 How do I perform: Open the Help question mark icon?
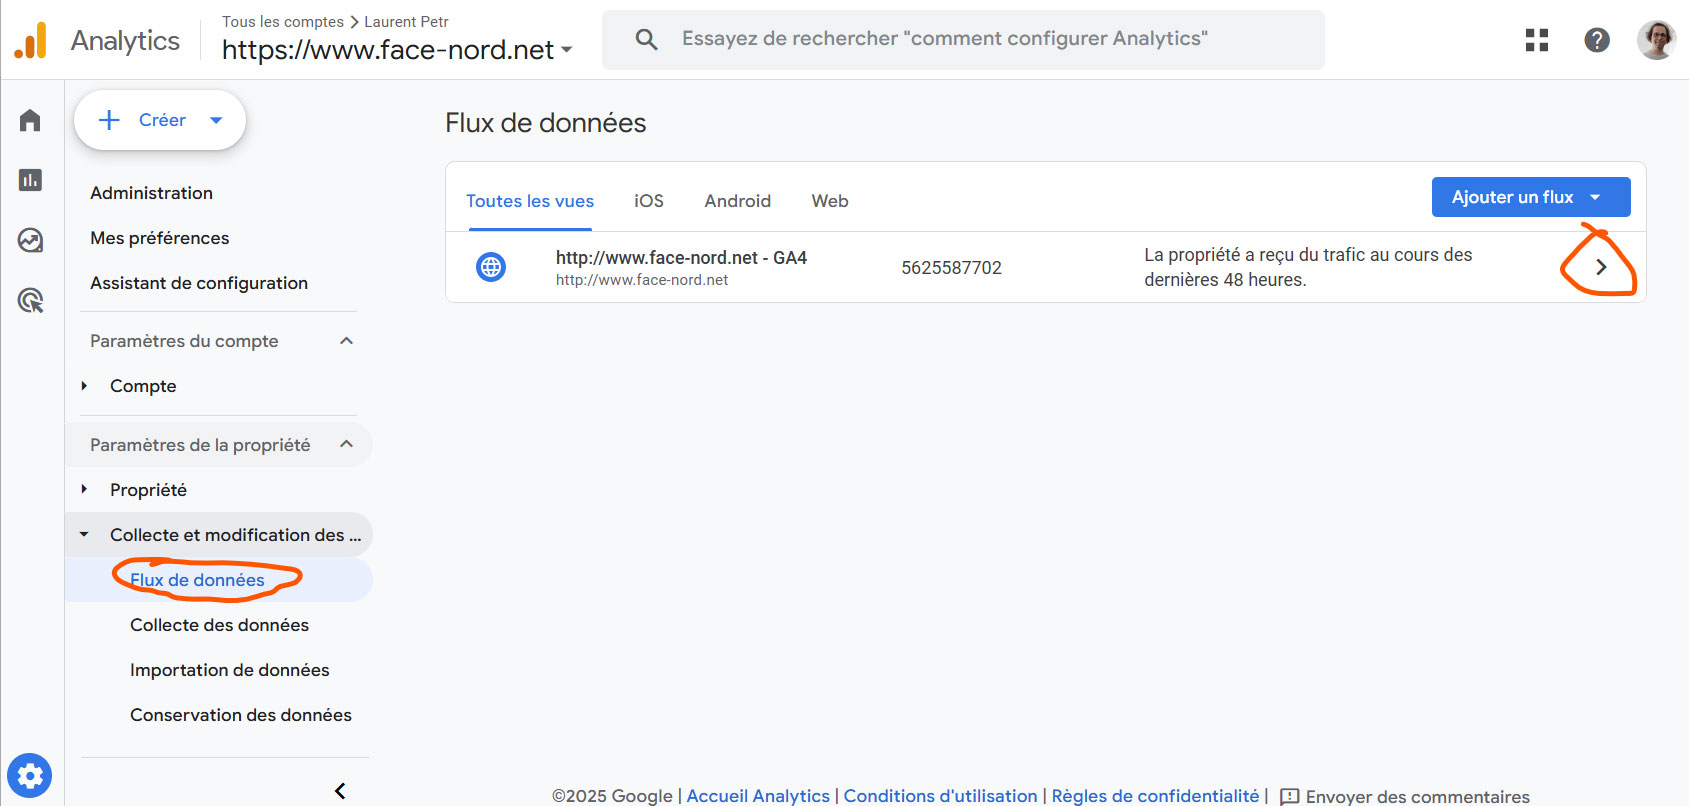pos(1597,40)
